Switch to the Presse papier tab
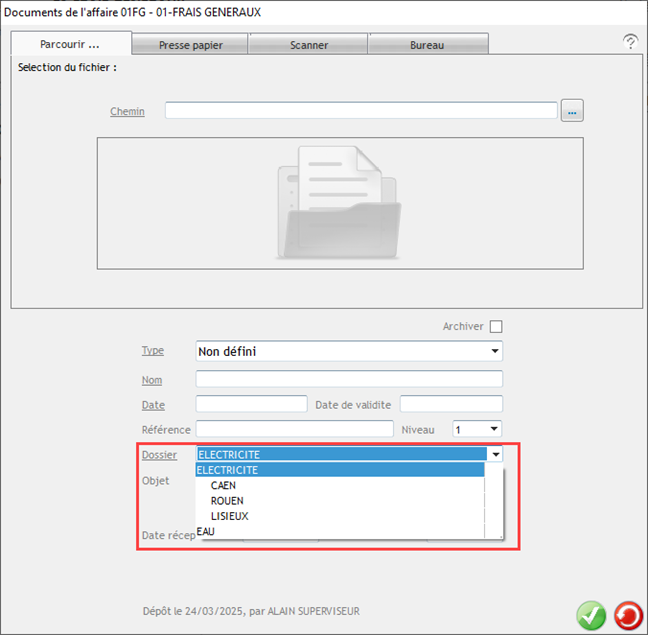The image size is (648, 635). pos(190,45)
